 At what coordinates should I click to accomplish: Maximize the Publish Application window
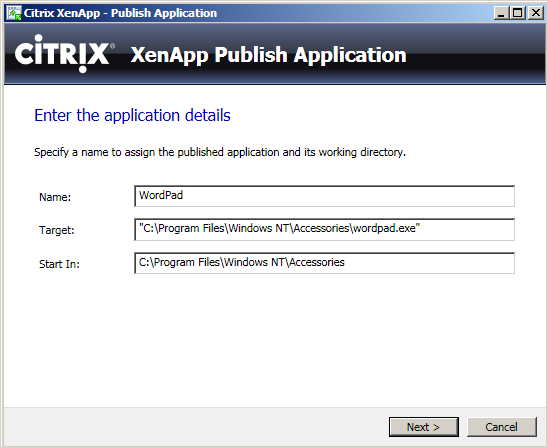pos(518,13)
